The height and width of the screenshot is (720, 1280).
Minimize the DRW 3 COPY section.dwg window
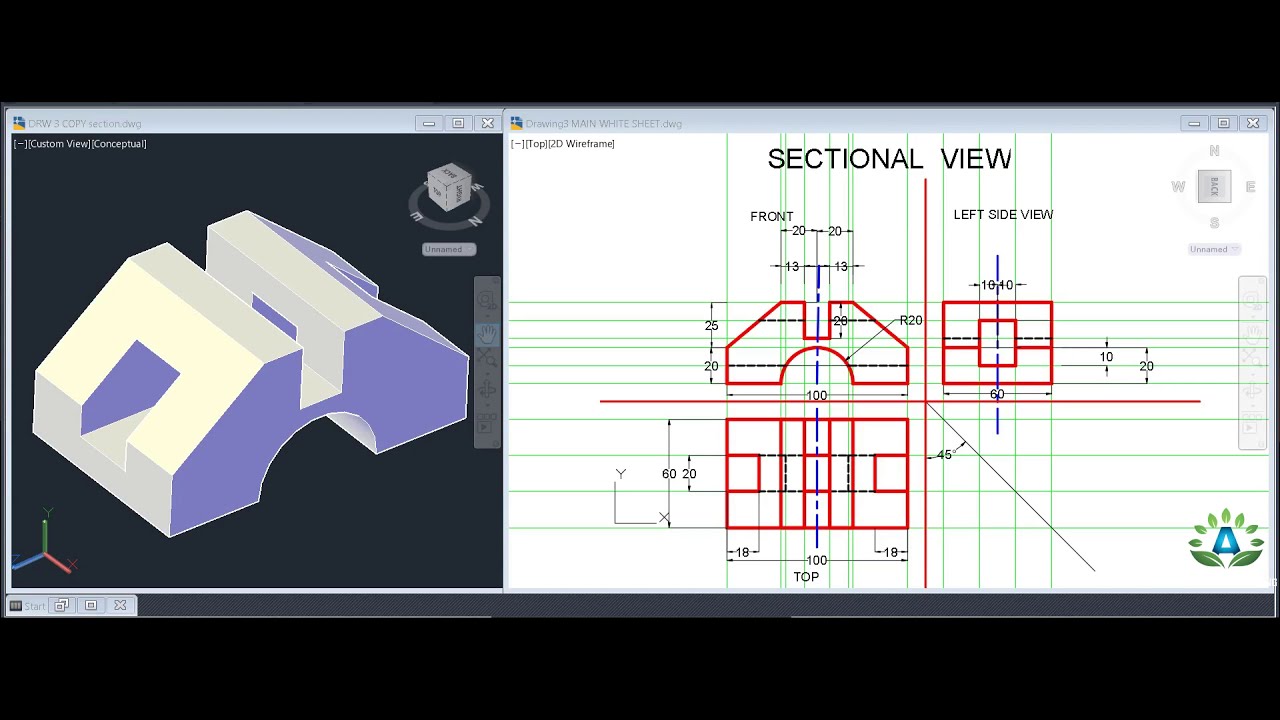tap(429, 123)
